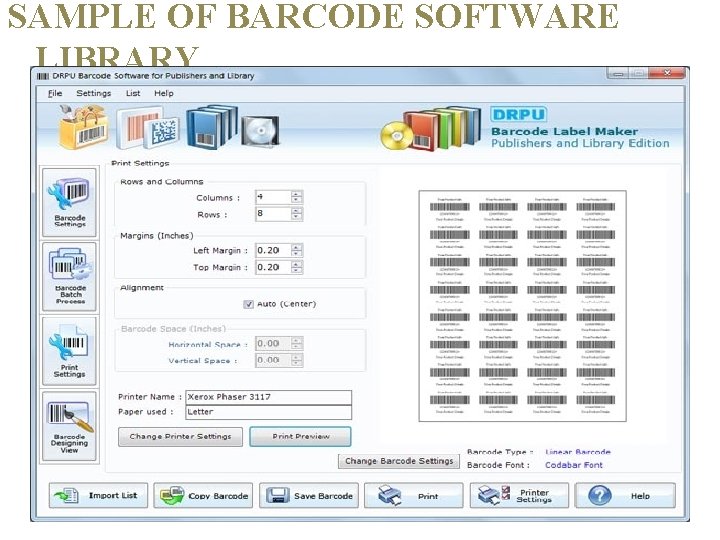Screen dimensions: 720x540
Task: Close the DRPU Barcode Software window
Action: tap(668, 73)
